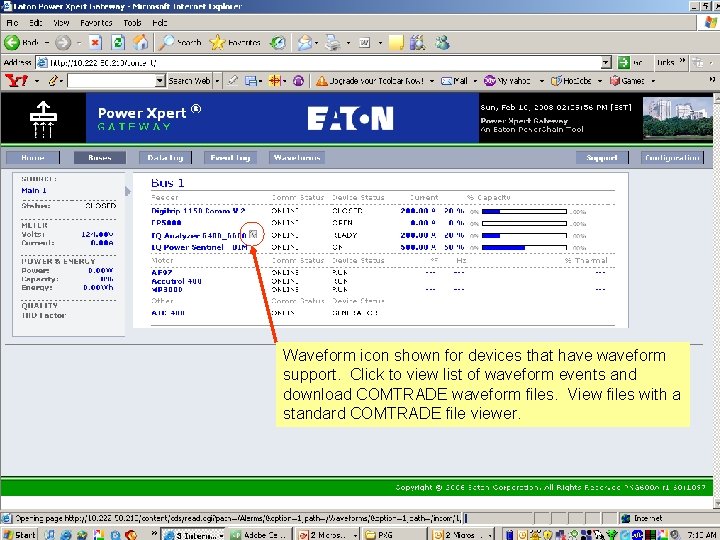The height and width of the screenshot is (540, 720).
Task: Click the Digitrip 1150 capacity bar
Action: (x=524, y=211)
